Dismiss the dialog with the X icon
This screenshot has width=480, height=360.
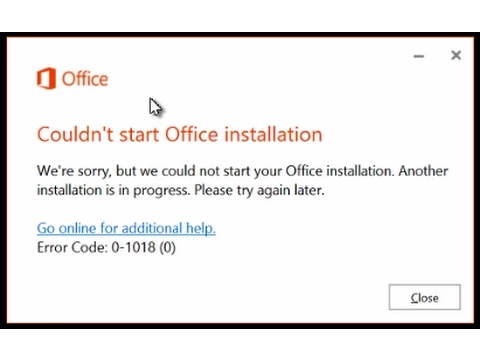456,55
